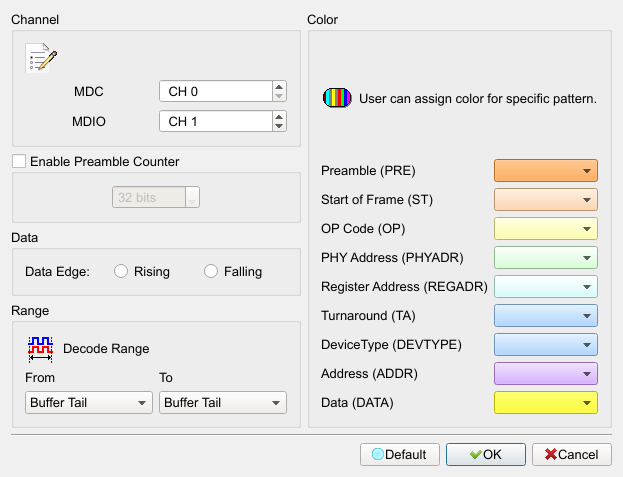The image size is (623, 477).
Task: Open Start of Frame (ST) color picker
Action: pos(546,199)
